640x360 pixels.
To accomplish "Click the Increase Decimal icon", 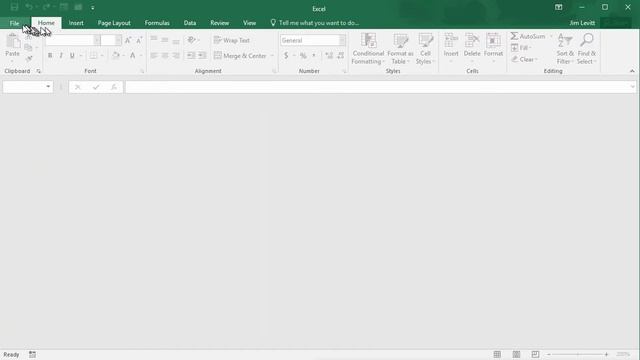I will 329,56.
